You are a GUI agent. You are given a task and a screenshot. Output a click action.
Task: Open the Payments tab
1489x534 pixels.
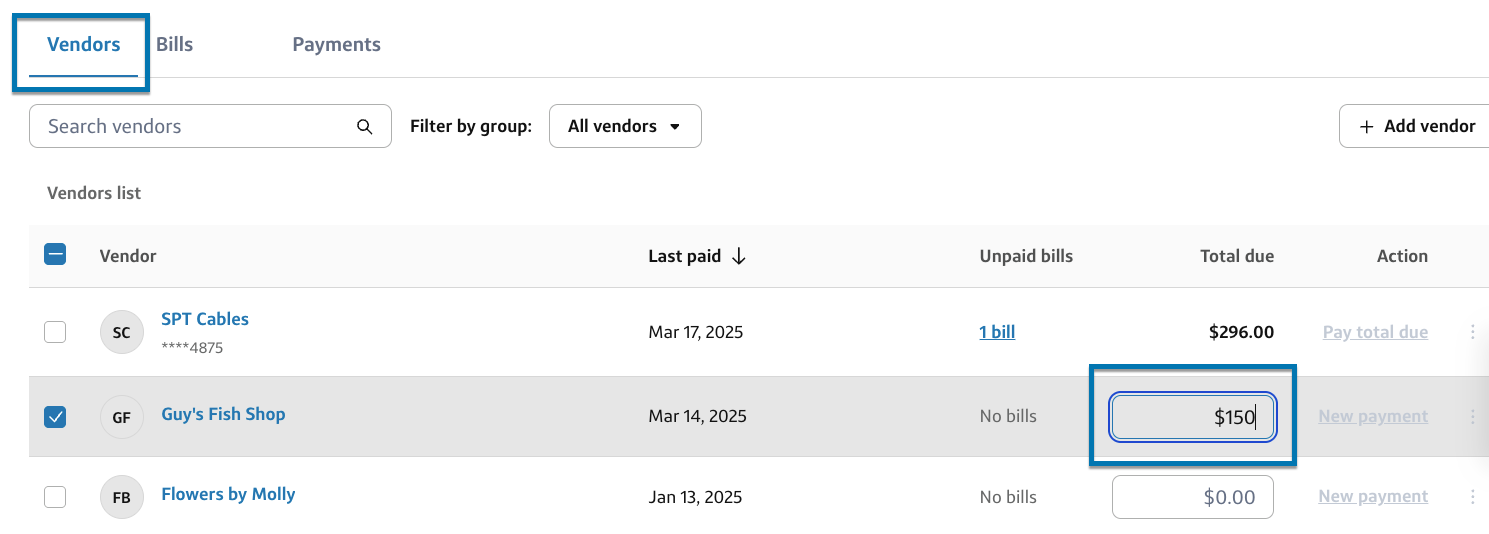click(x=336, y=45)
